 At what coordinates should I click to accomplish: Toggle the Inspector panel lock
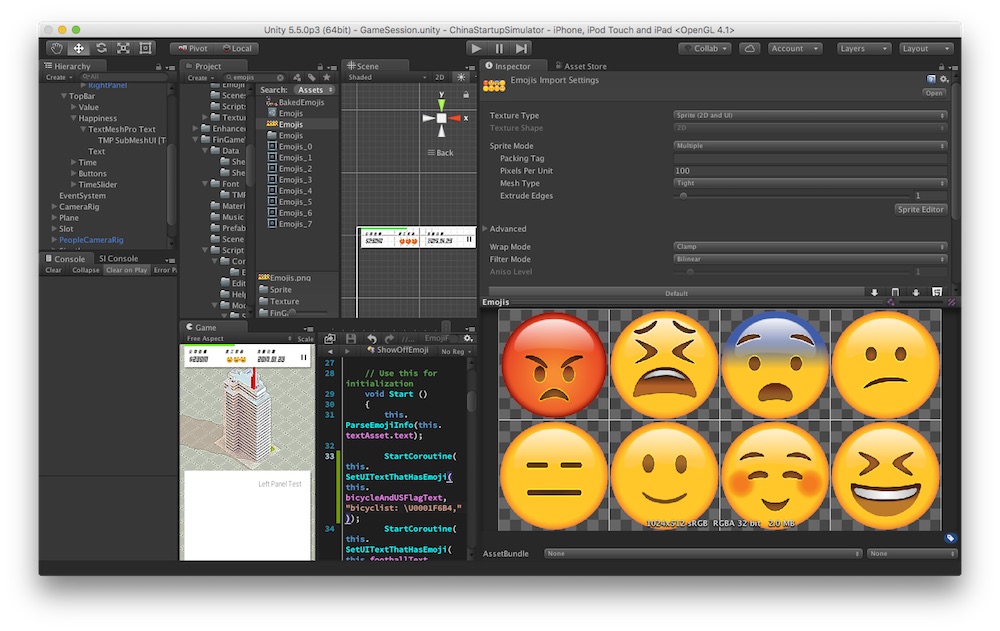click(941, 66)
